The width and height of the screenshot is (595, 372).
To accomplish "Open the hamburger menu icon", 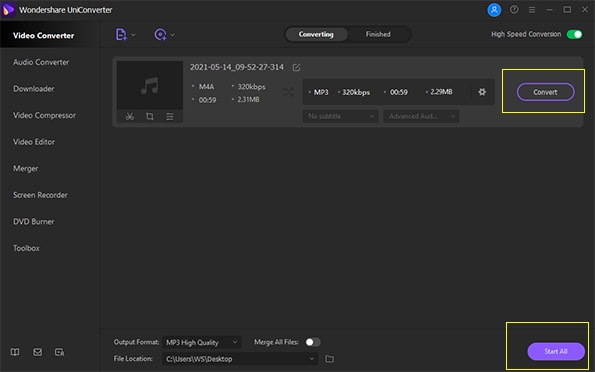I will click(532, 10).
